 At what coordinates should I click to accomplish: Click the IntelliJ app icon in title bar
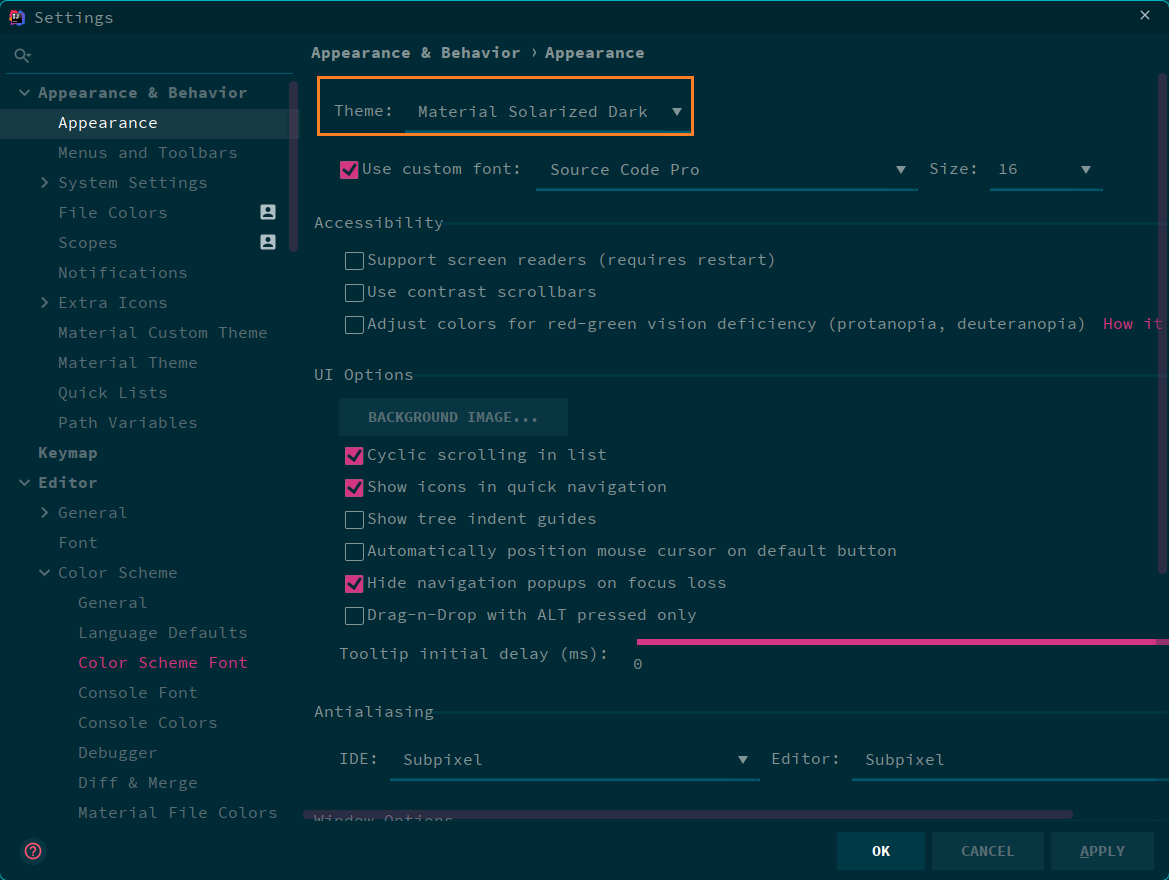pos(16,17)
